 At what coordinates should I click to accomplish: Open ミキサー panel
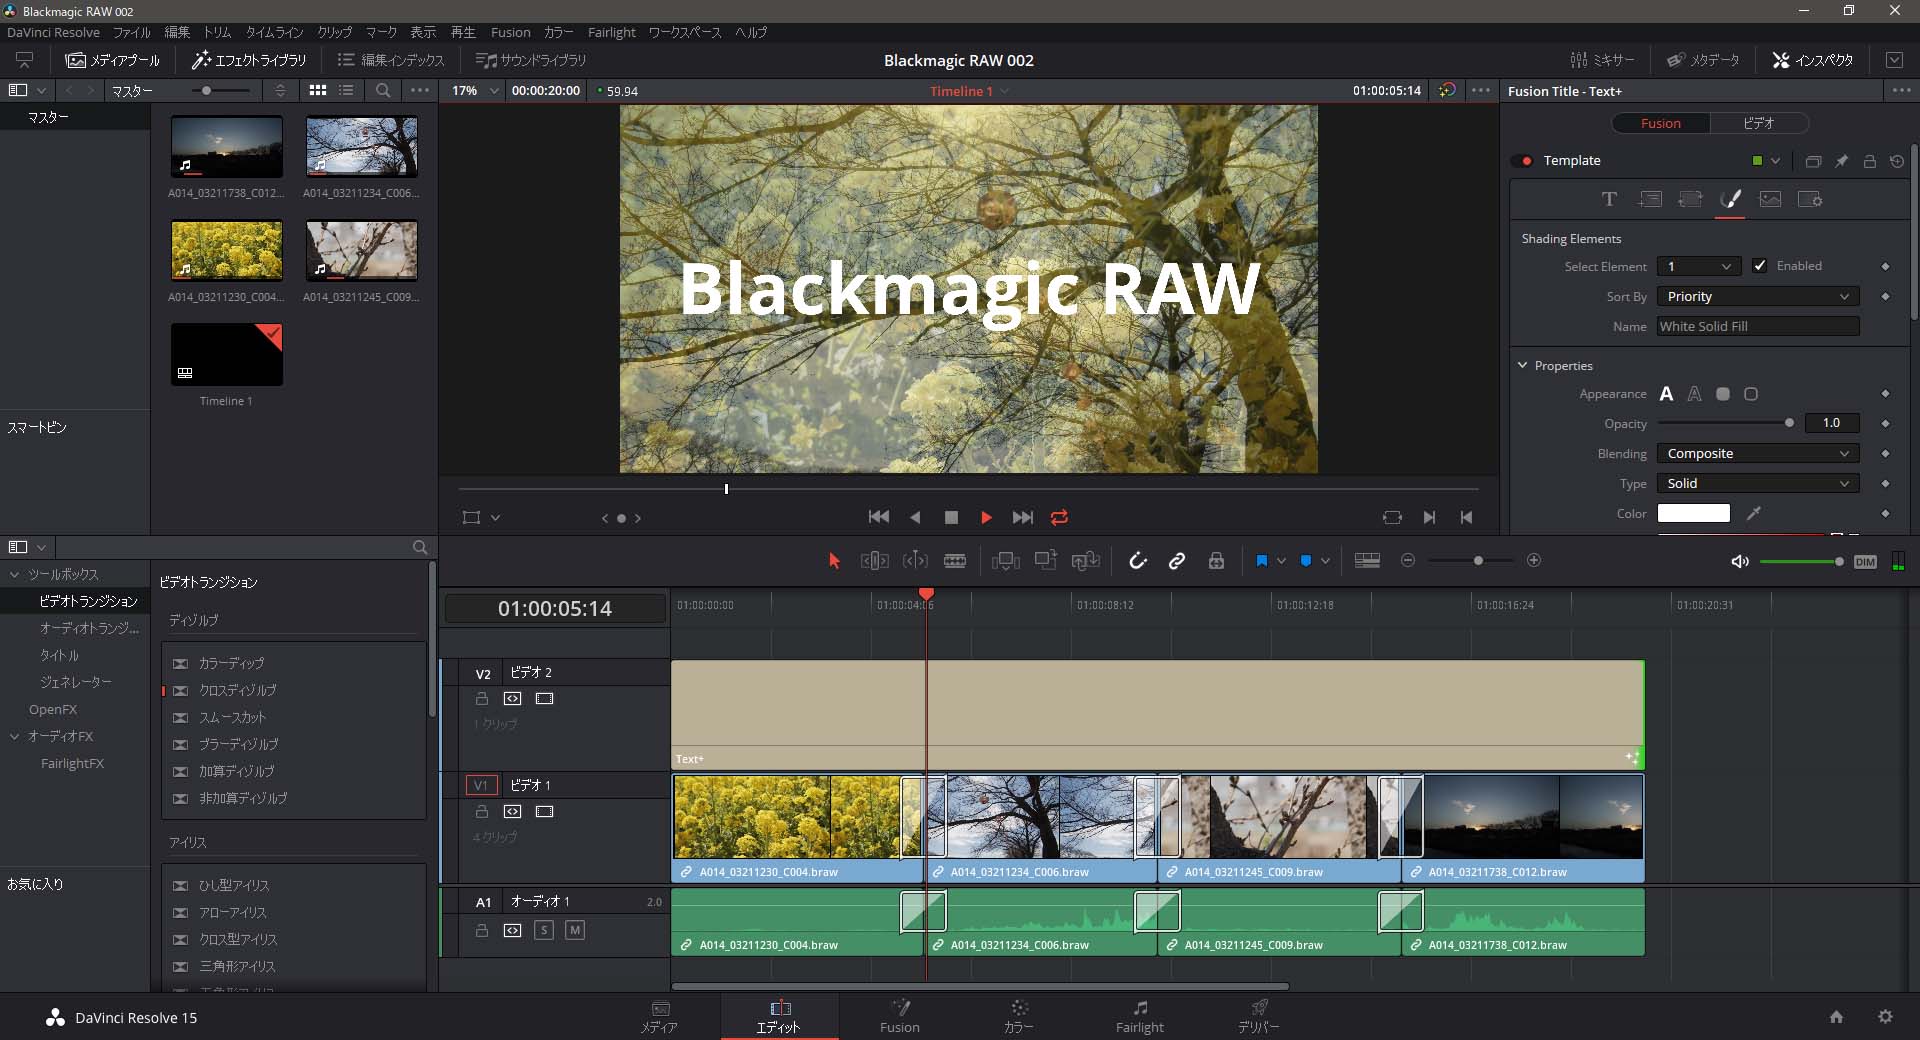click(1602, 60)
